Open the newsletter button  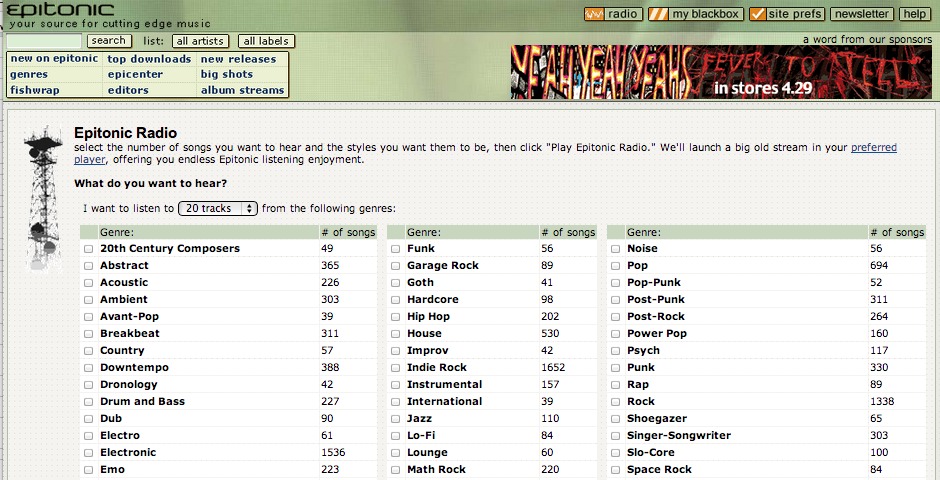(x=862, y=14)
